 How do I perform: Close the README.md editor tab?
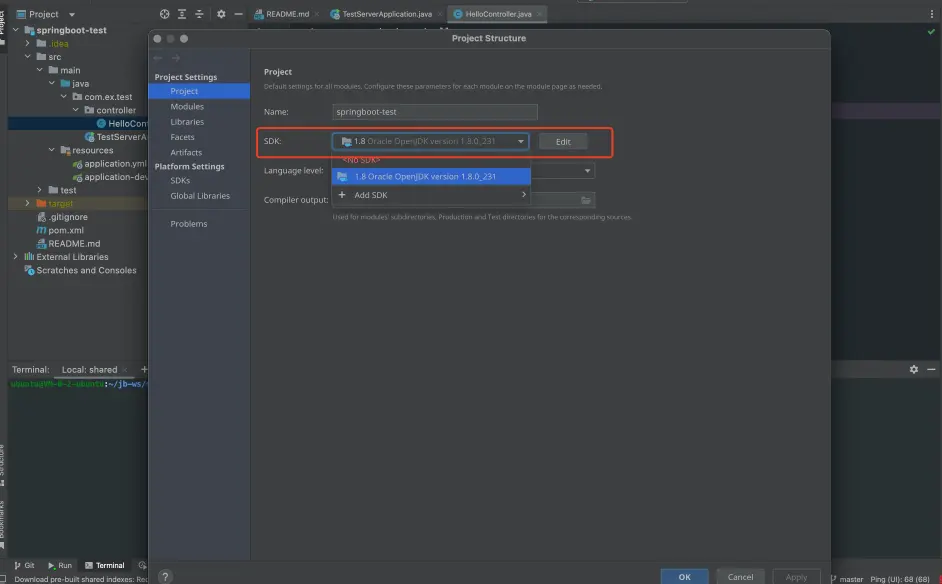[x=317, y=14]
